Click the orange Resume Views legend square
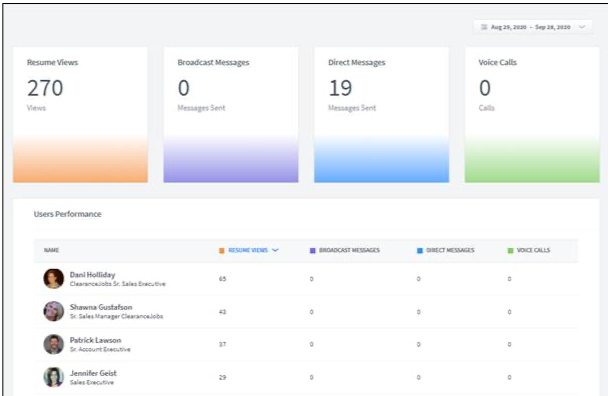The height and width of the screenshot is (396, 608). (x=222, y=251)
